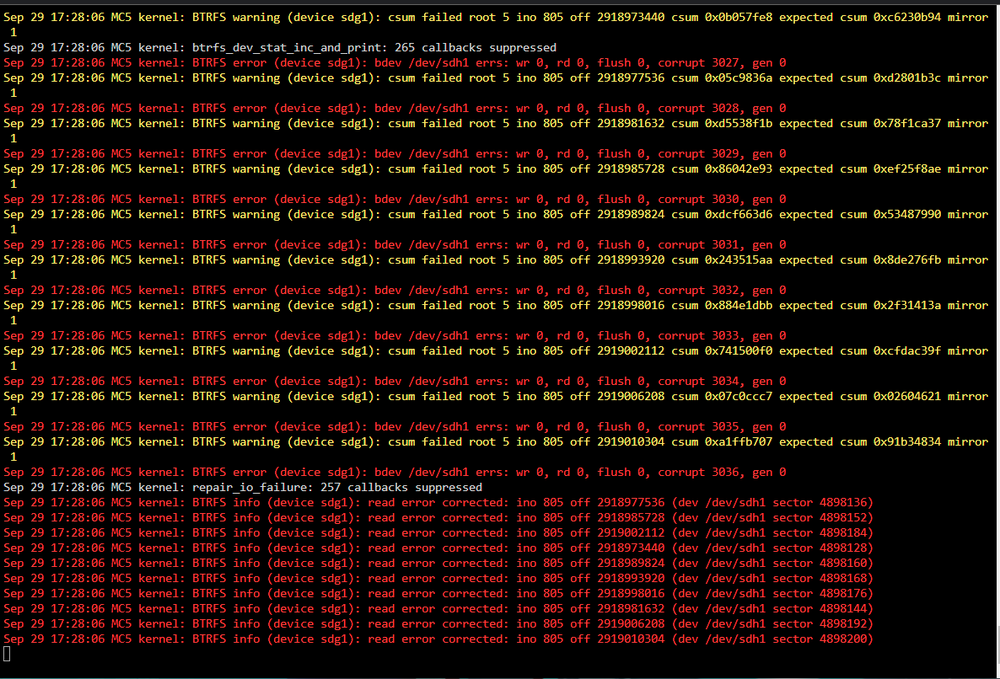Click read error corrected line sector 4898128
Viewport: 1000px width, 679px height.
coord(438,548)
